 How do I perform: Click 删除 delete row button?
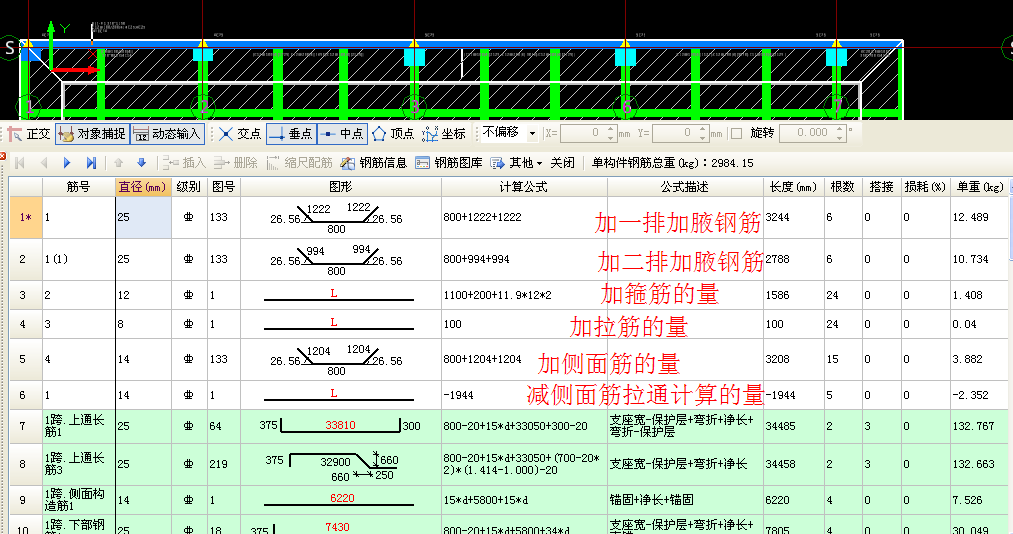coord(236,163)
